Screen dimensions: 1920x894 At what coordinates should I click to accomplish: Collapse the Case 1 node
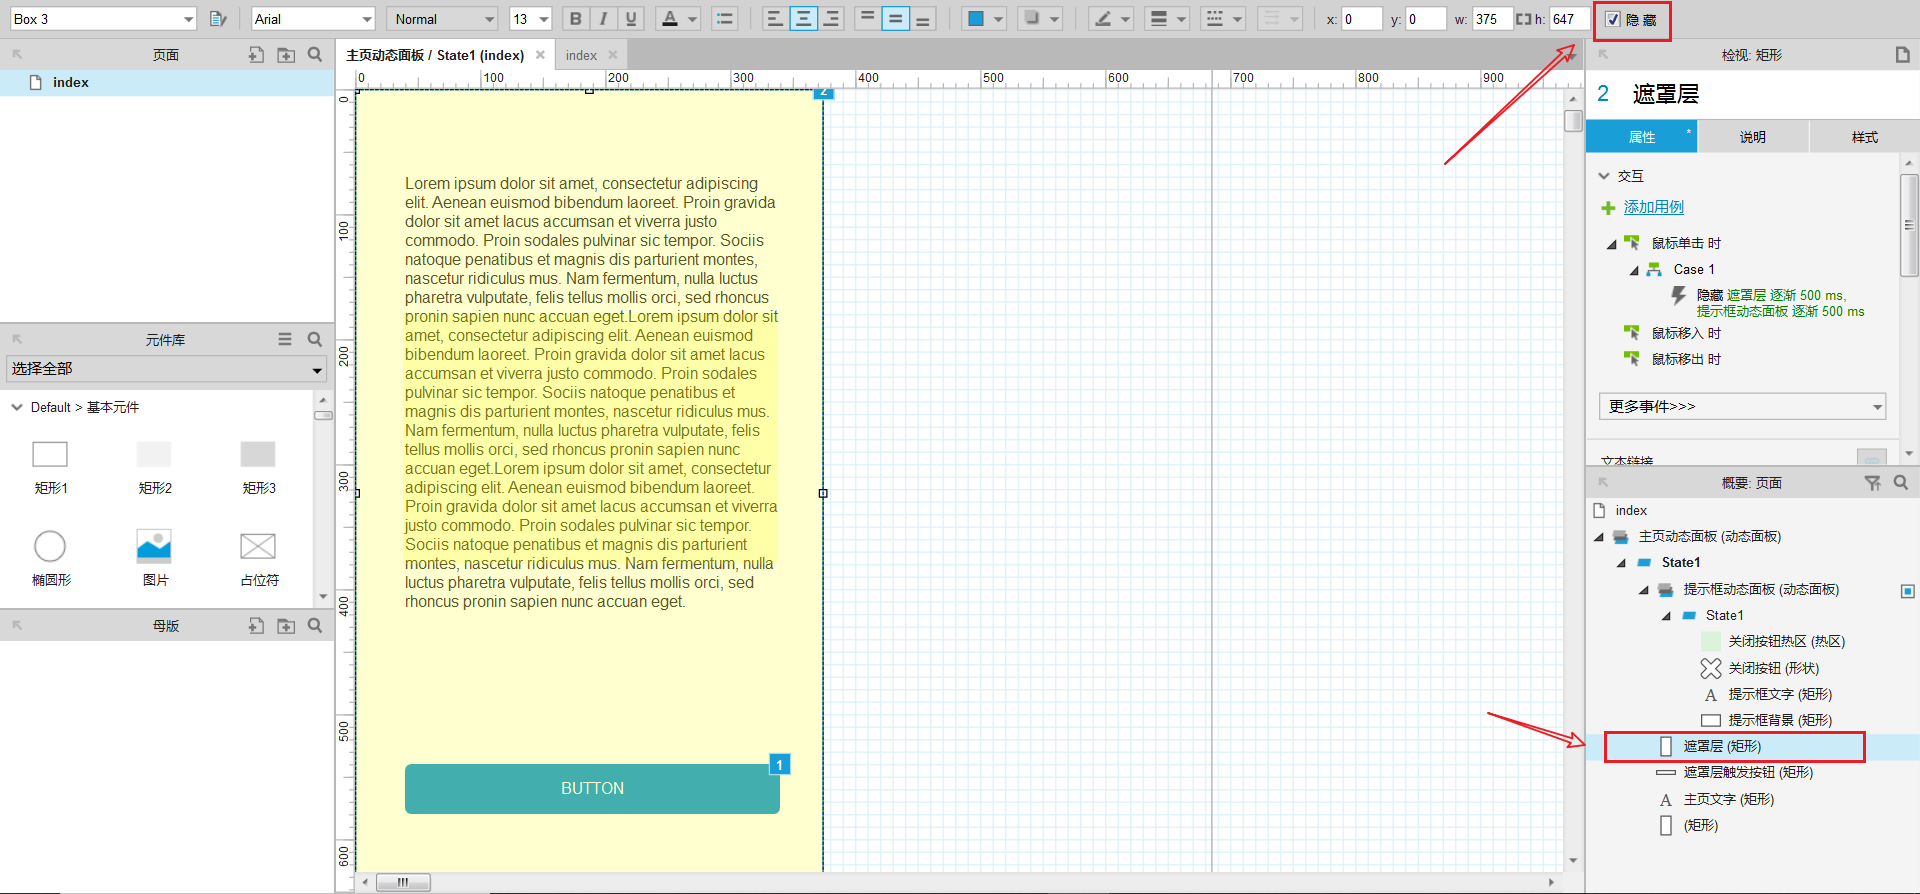pos(1634,270)
